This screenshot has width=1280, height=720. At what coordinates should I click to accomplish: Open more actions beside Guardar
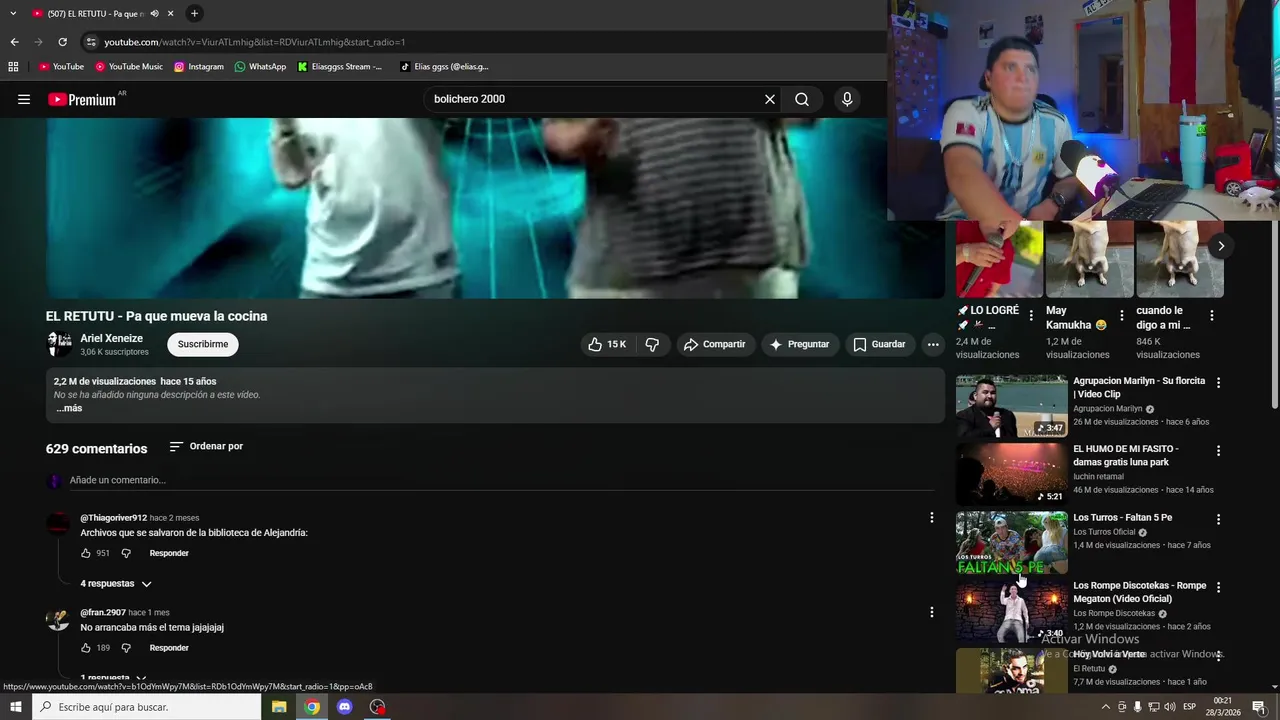[x=933, y=344]
